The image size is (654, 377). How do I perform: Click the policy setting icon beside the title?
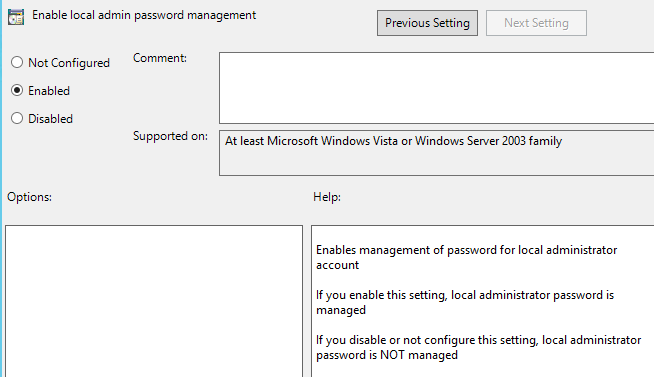click(16, 17)
